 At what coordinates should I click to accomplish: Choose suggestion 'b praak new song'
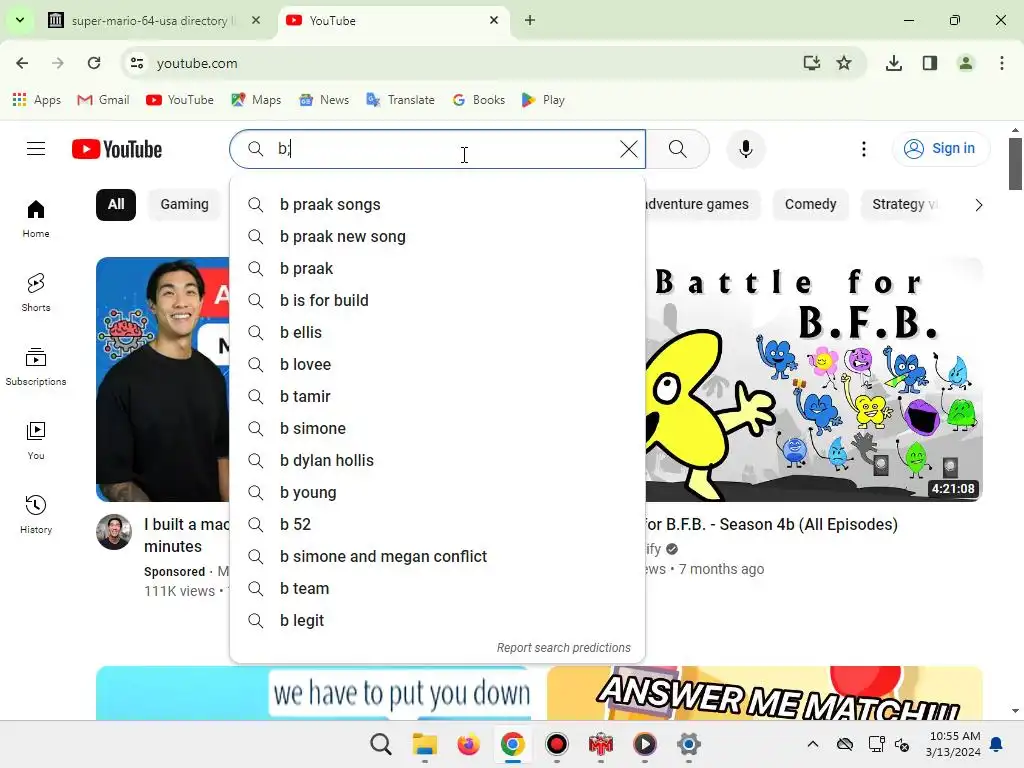[x=437, y=236]
